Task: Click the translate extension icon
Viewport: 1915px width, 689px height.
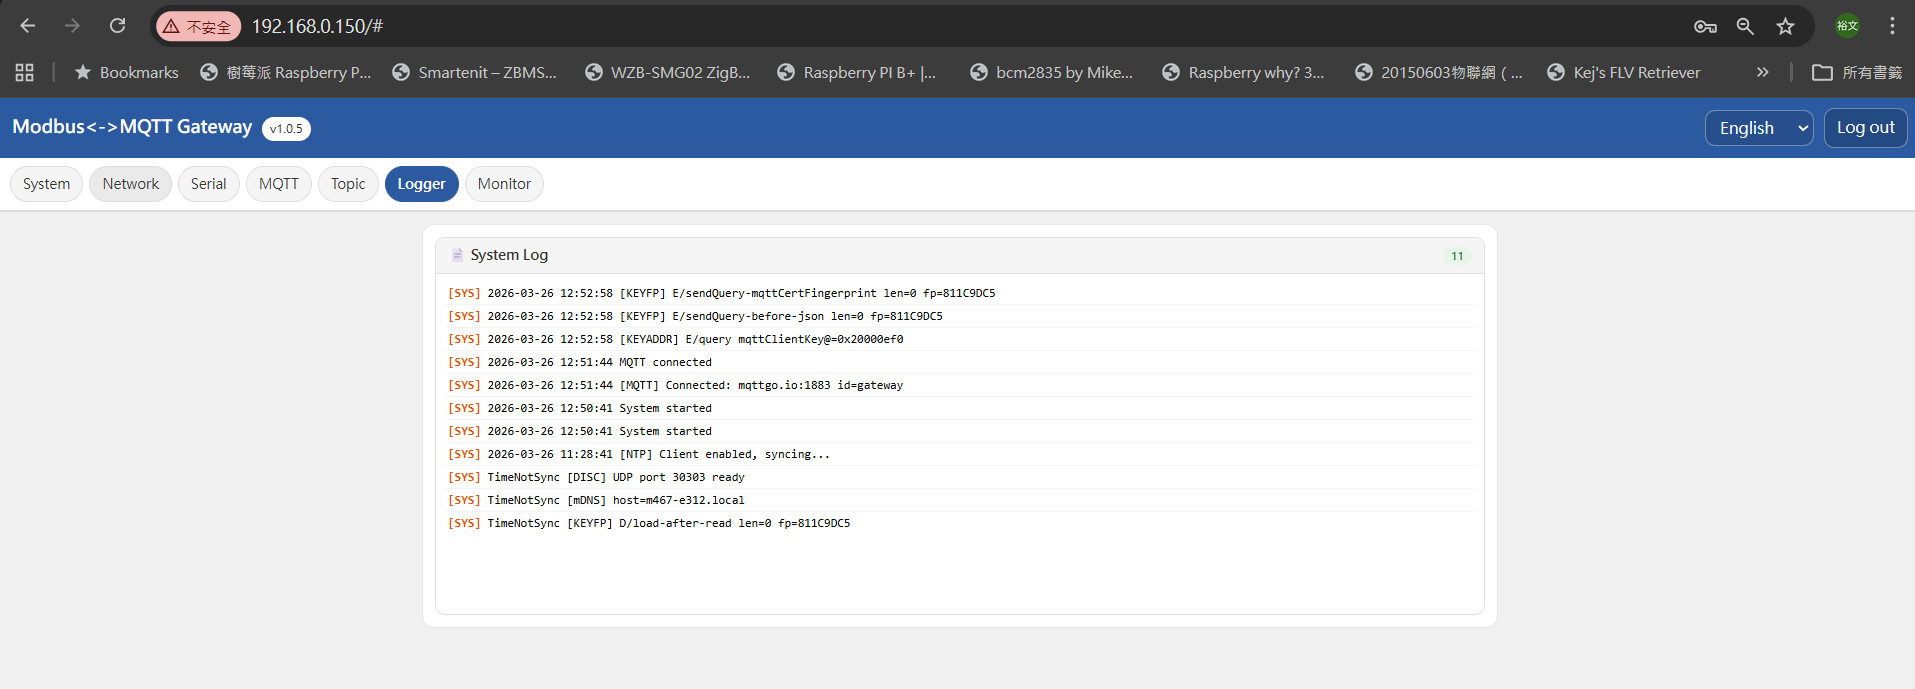Action: pyautogui.click(x=1847, y=27)
